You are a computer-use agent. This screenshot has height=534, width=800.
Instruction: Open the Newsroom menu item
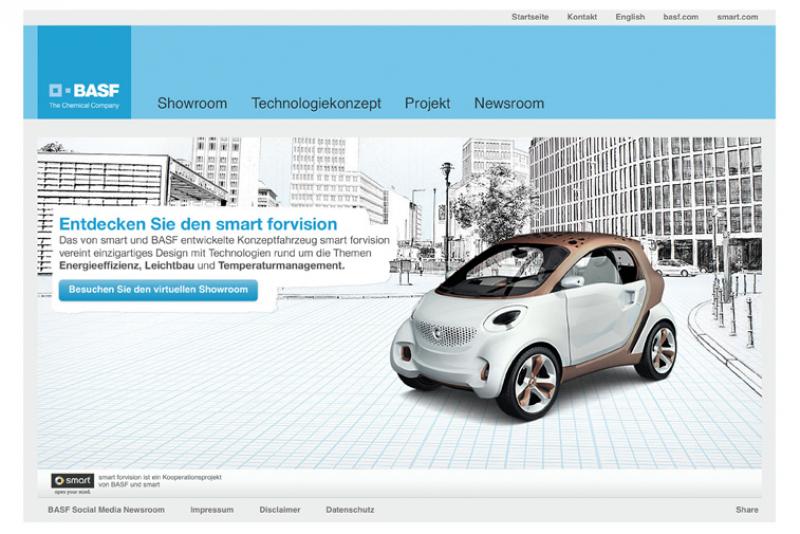(509, 103)
